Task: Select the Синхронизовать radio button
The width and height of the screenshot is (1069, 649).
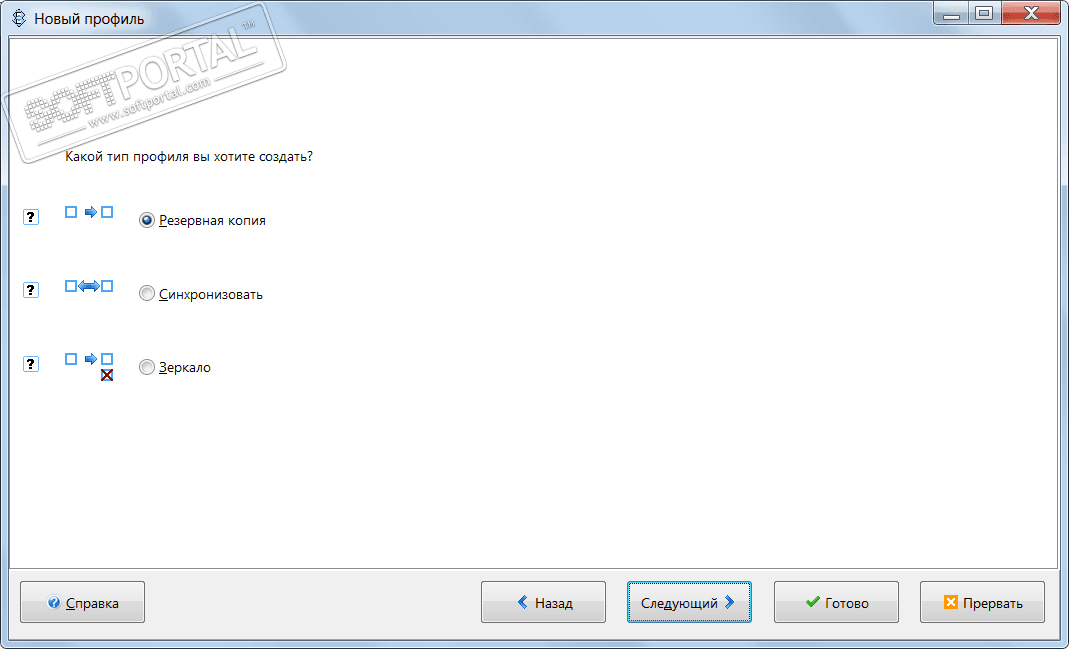Action: tap(147, 294)
